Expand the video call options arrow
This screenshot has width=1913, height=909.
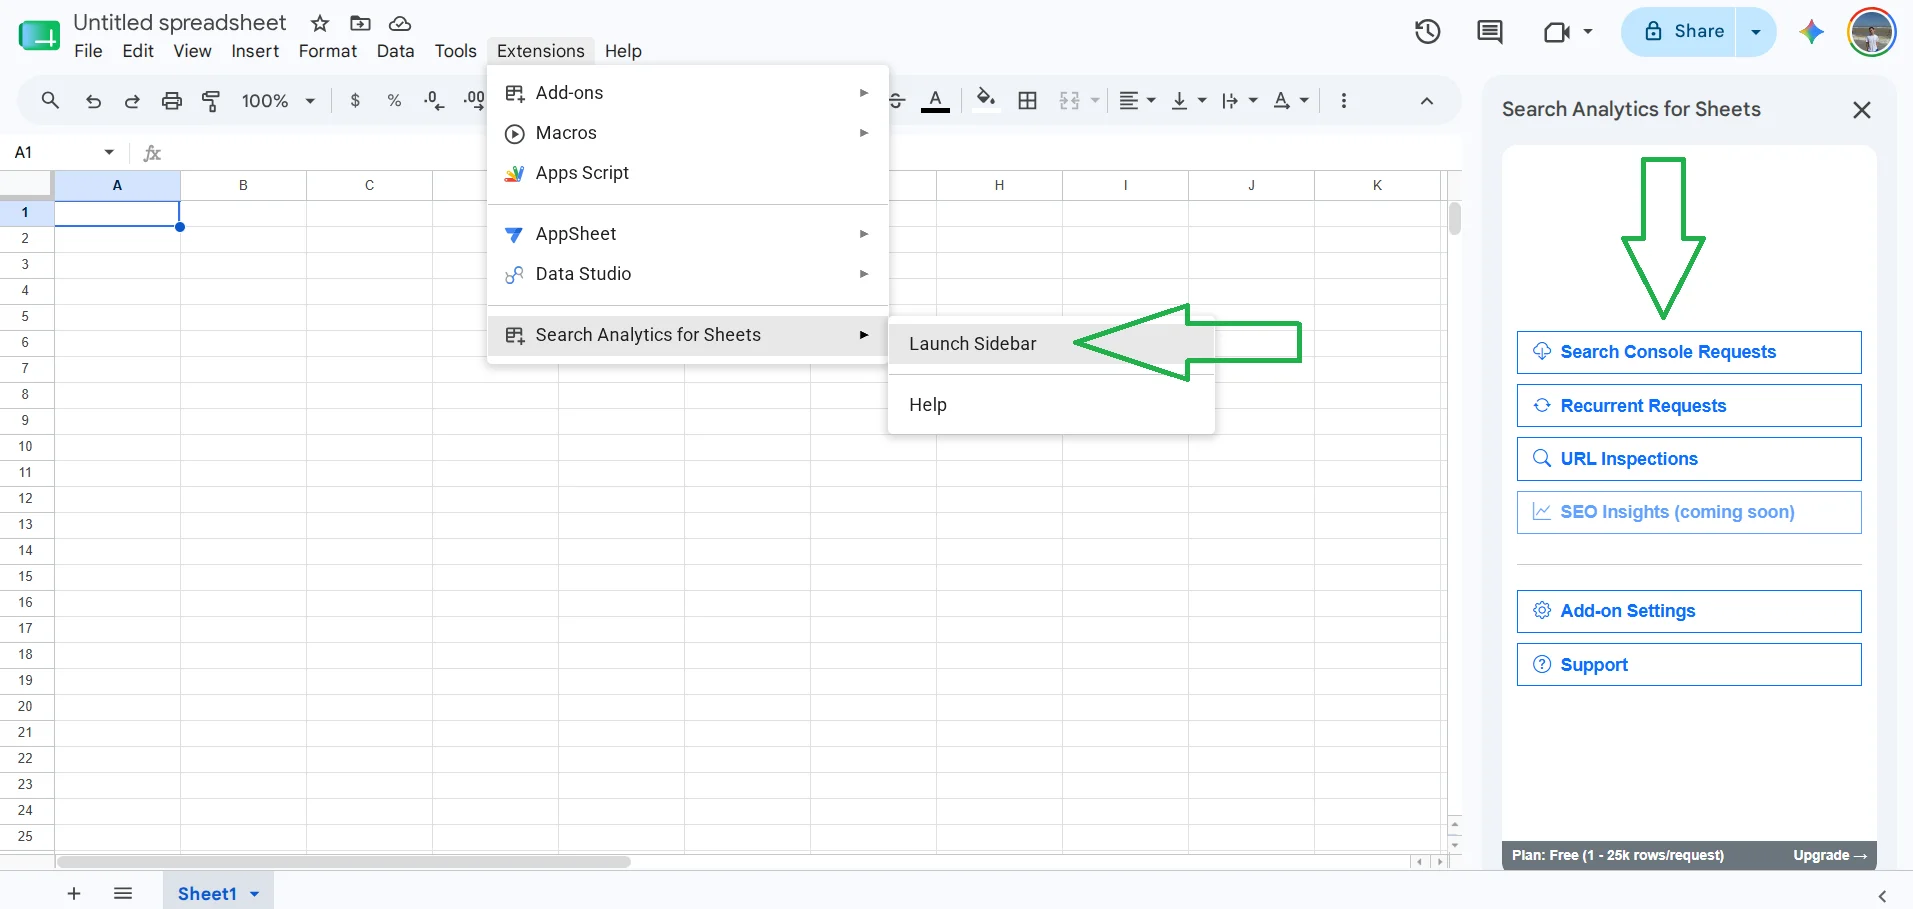1588,32
